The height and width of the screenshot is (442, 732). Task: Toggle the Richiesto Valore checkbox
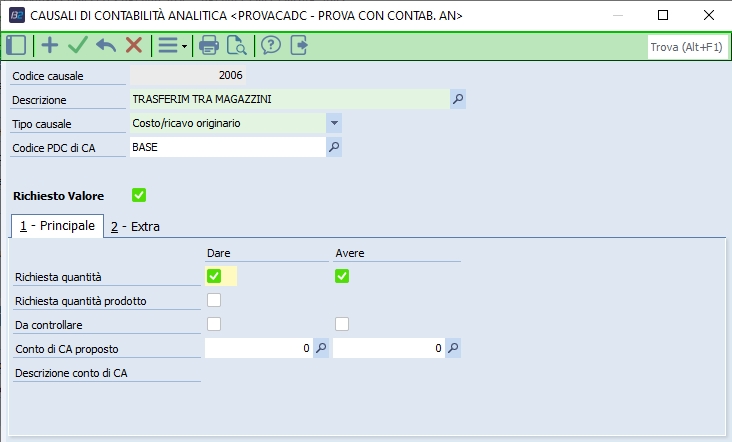click(x=139, y=195)
